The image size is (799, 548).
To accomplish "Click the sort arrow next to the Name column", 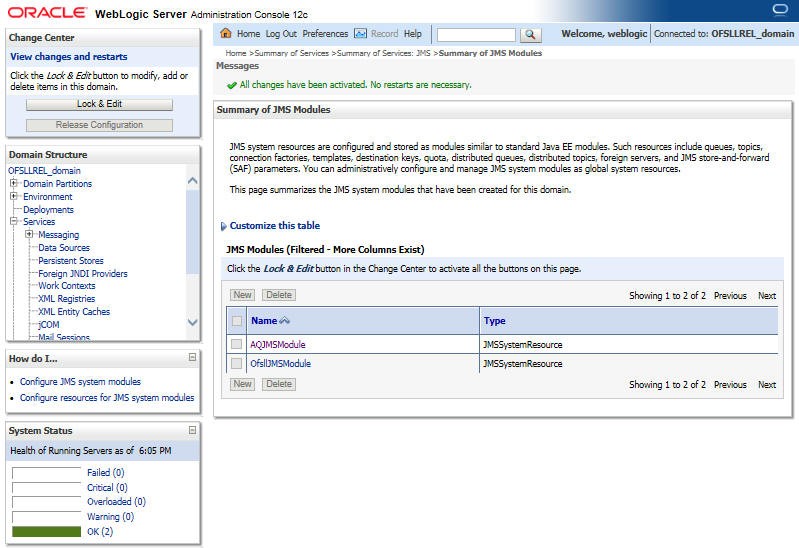I will pyautogui.click(x=285, y=321).
